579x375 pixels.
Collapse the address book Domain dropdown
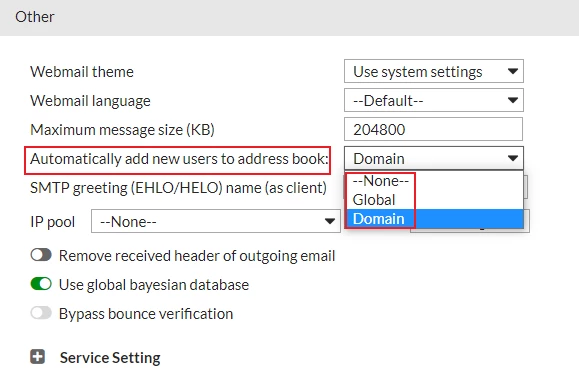[434, 158]
